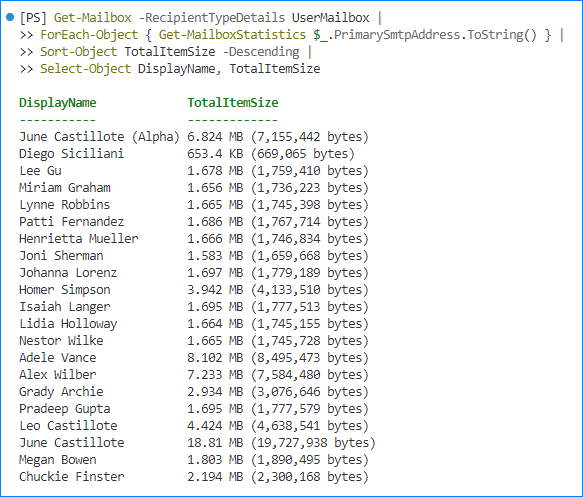Click the Sort-Object cmdlet
The width and height of the screenshot is (583, 497).
pyautogui.click(x=78, y=52)
